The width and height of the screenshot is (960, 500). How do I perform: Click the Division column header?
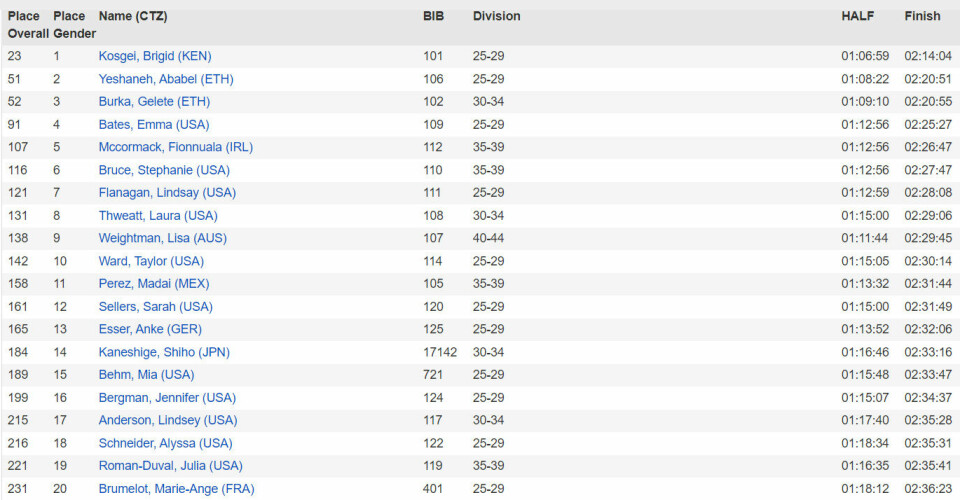point(496,16)
